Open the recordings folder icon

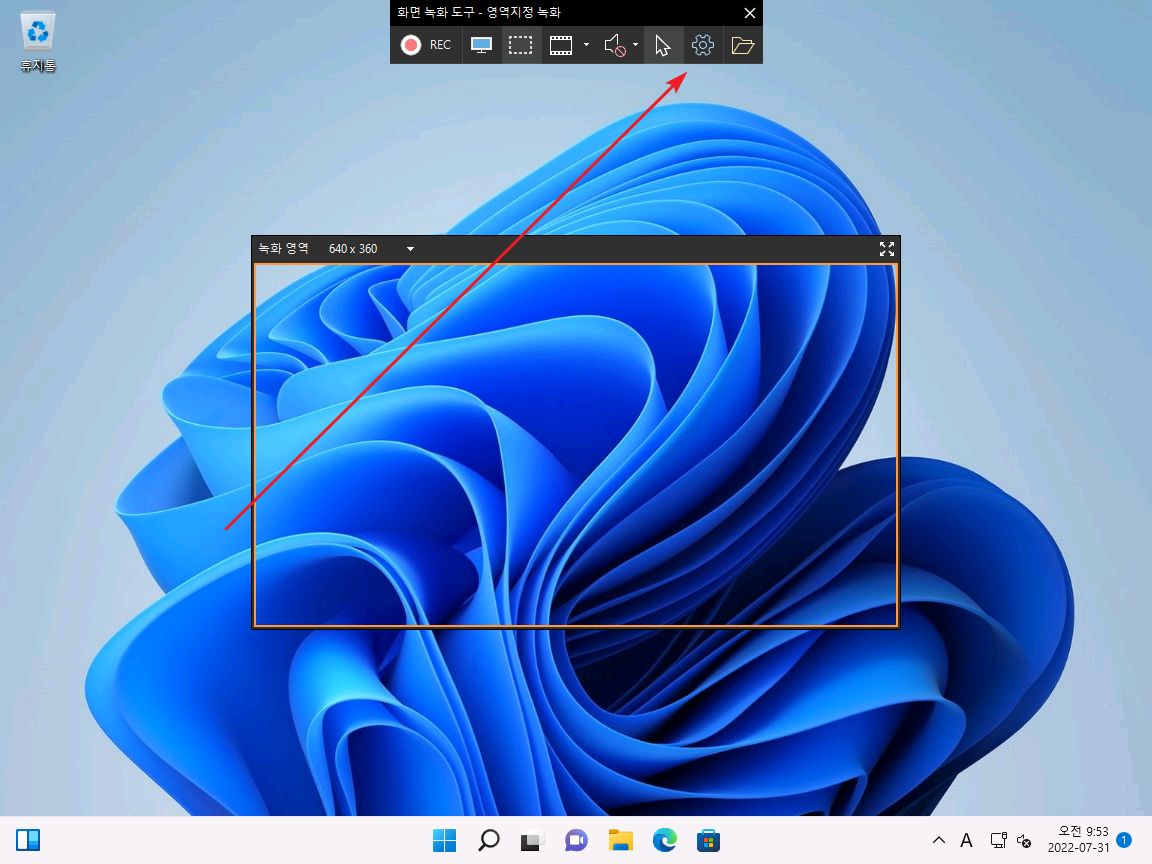[x=742, y=45]
